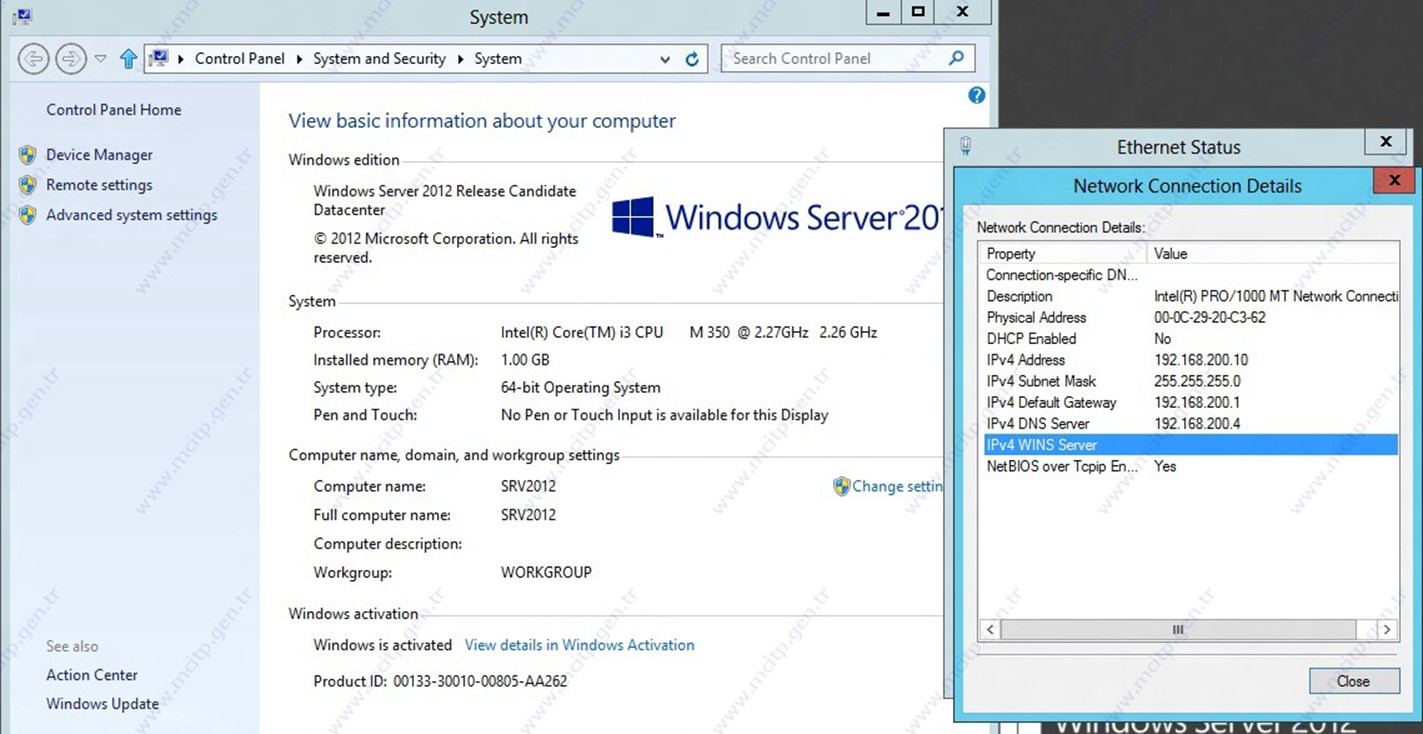Image resolution: width=1423 pixels, height=734 pixels.
Task: Click scroll right arrow in details list
Action: pyautogui.click(x=1386, y=630)
